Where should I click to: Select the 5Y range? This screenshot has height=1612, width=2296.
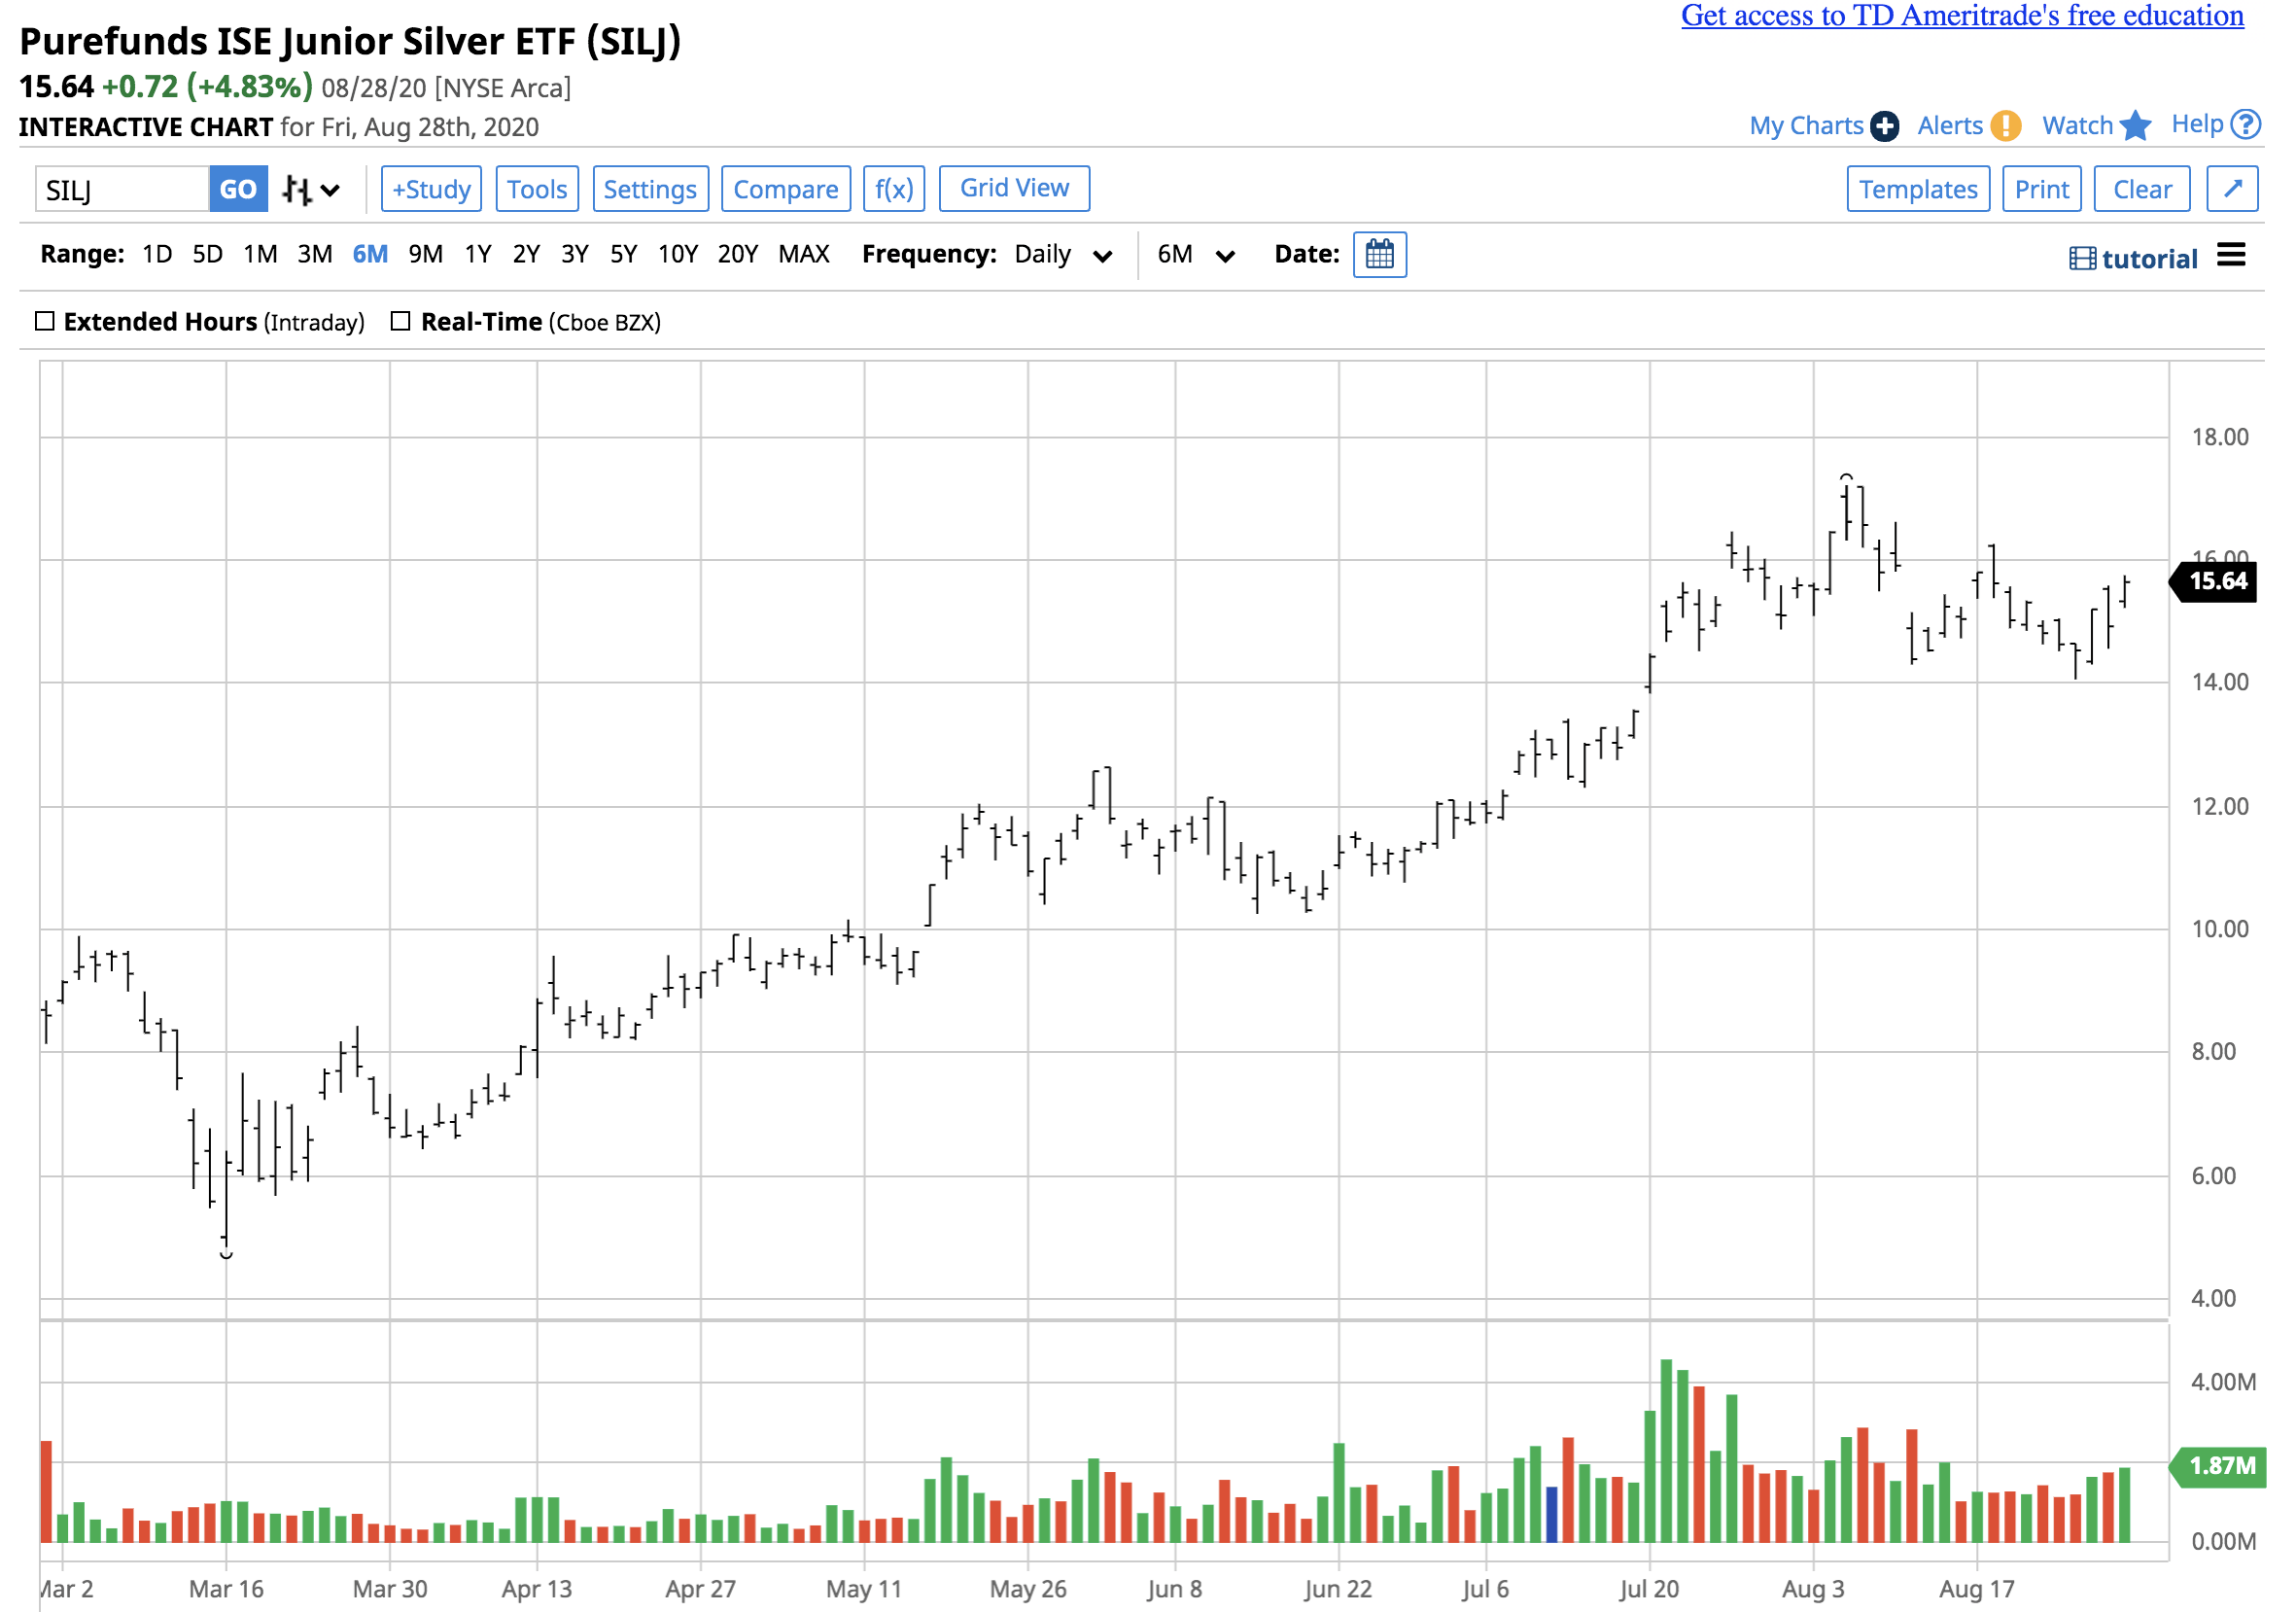(623, 254)
